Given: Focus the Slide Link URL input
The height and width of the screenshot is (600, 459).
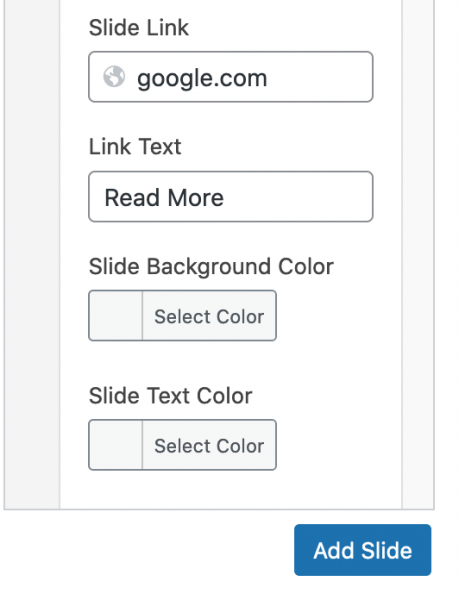Looking at the screenshot, I should 231,77.
